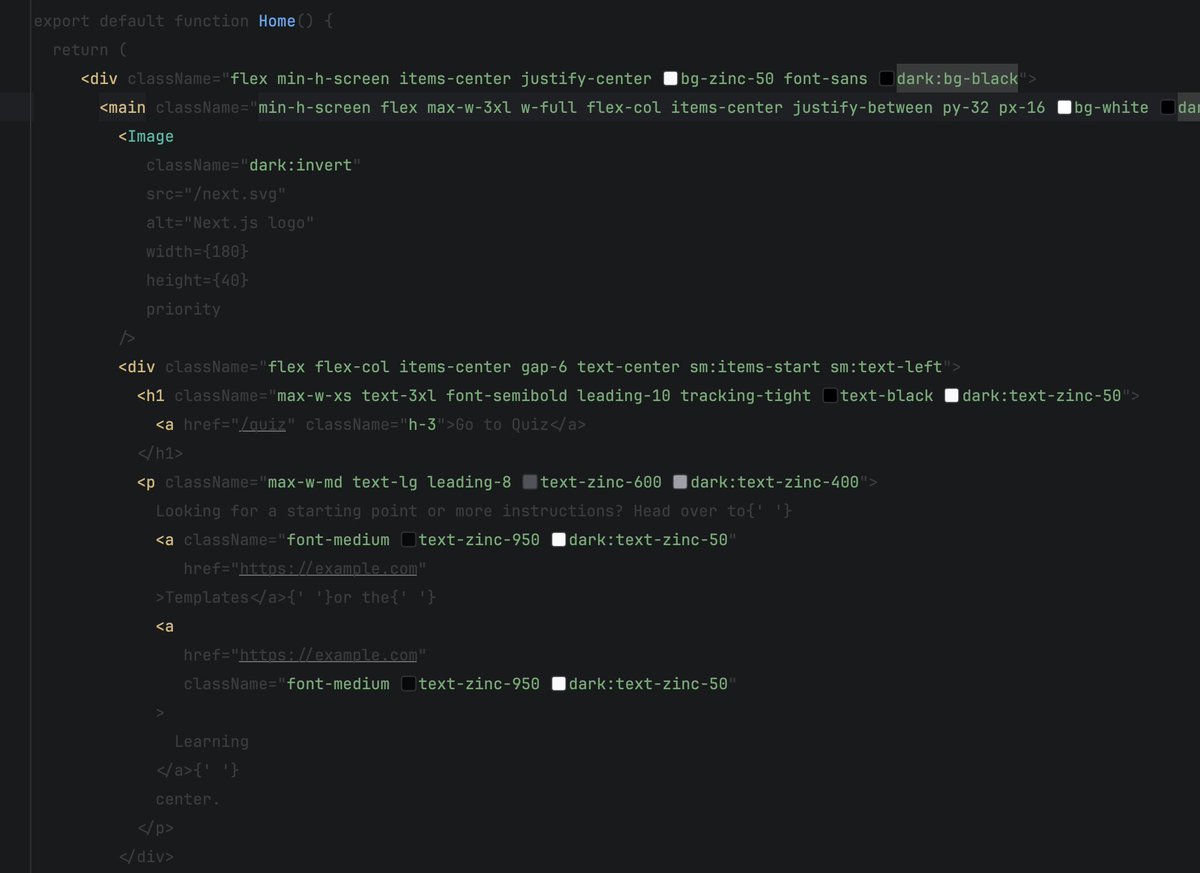Follow the example.com URL in the Learning anchor
Image resolution: width=1200 pixels, height=873 pixels.
tap(328, 655)
